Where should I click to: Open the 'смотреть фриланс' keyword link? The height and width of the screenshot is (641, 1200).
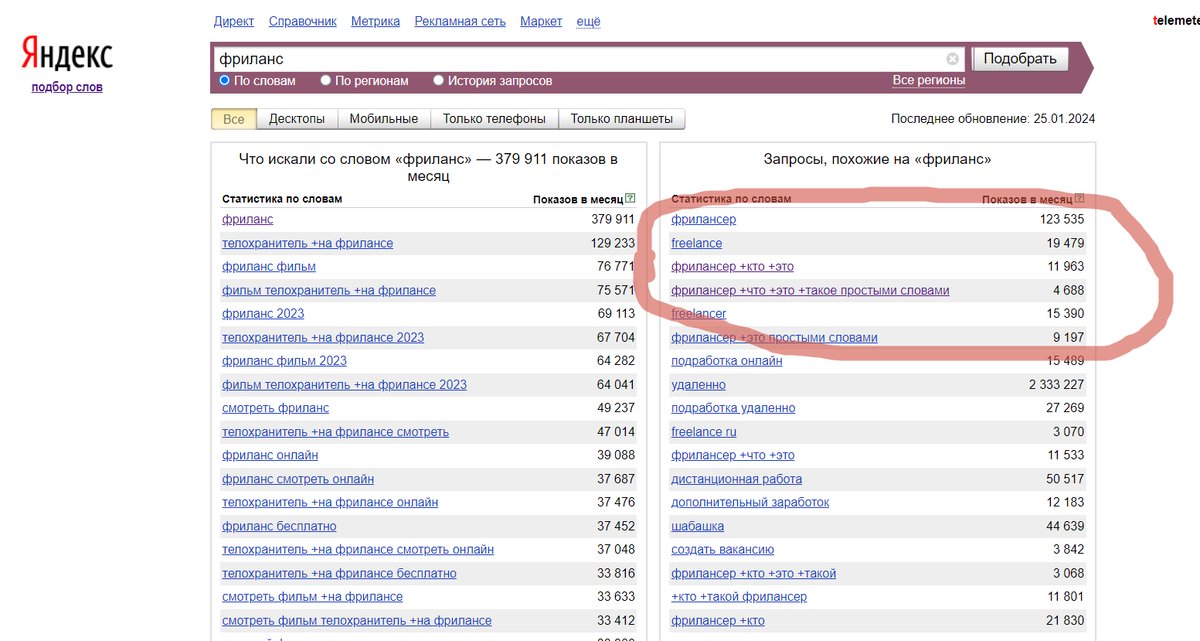pos(275,408)
